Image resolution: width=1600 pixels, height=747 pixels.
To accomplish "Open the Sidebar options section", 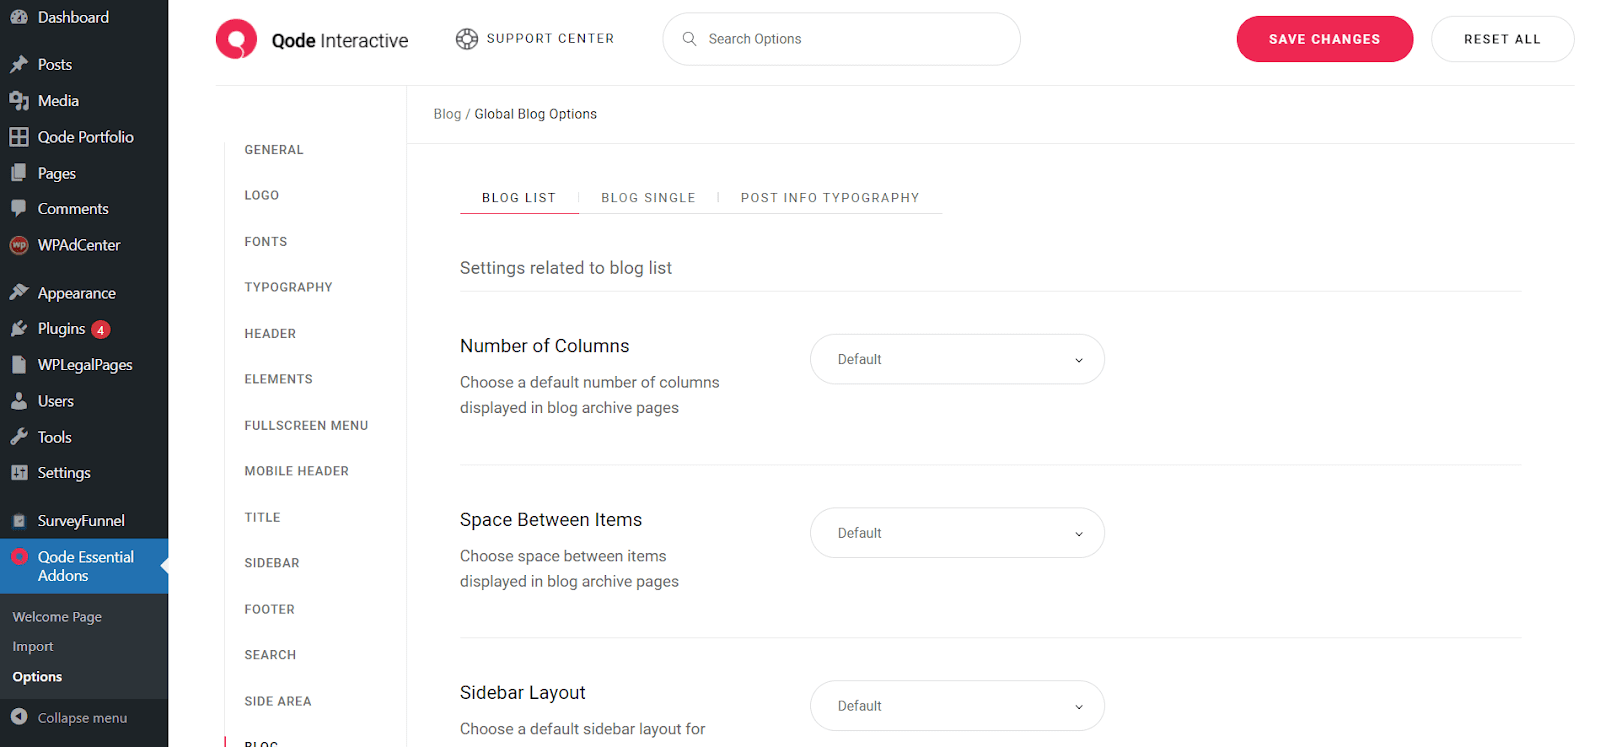I will point(272,563).
